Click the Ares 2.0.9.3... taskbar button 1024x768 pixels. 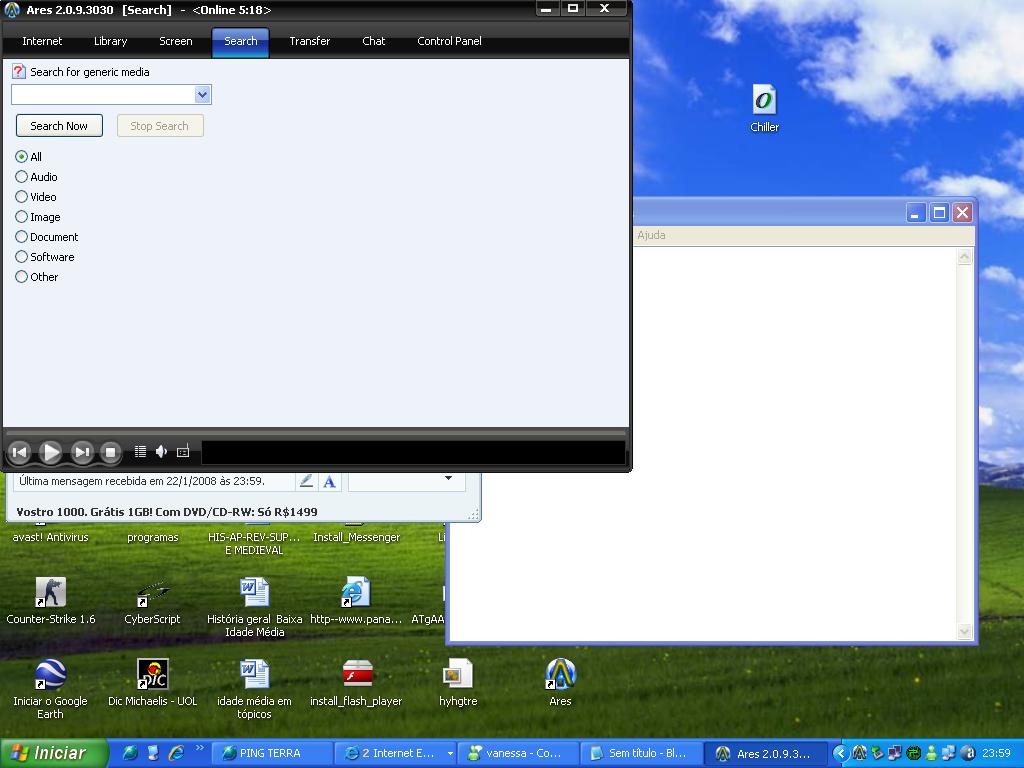(x=765, y=753)
